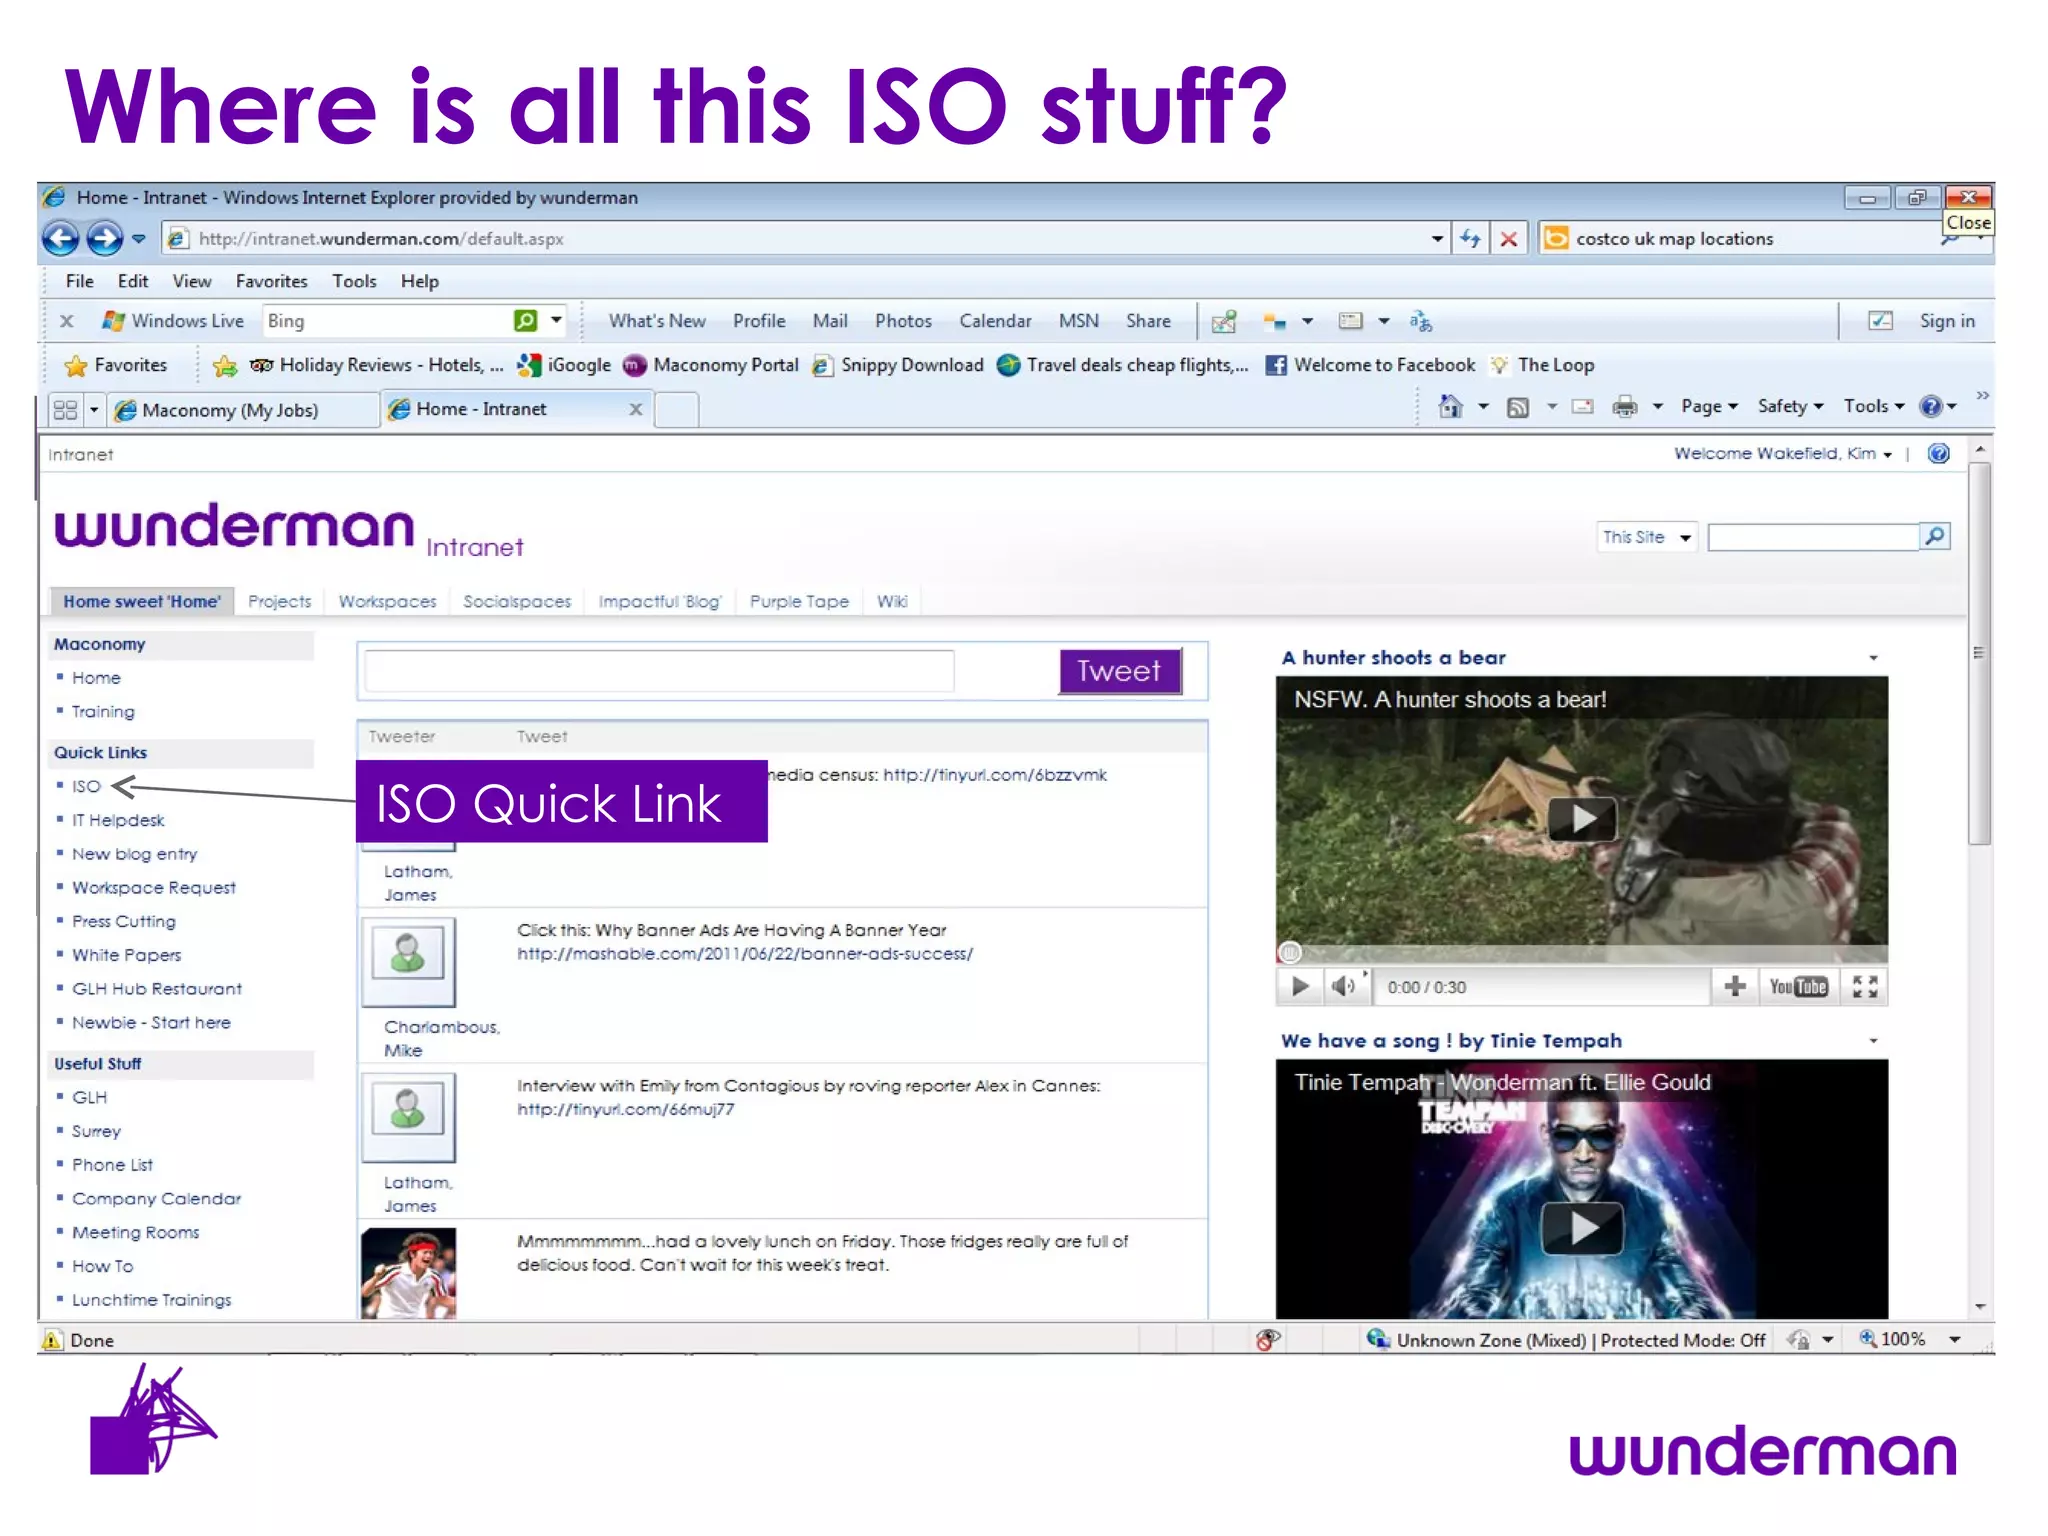This screenshot has height=1536, width=2048.
Task: Click the browser Forward arrow button
Action: click(104, 238)
